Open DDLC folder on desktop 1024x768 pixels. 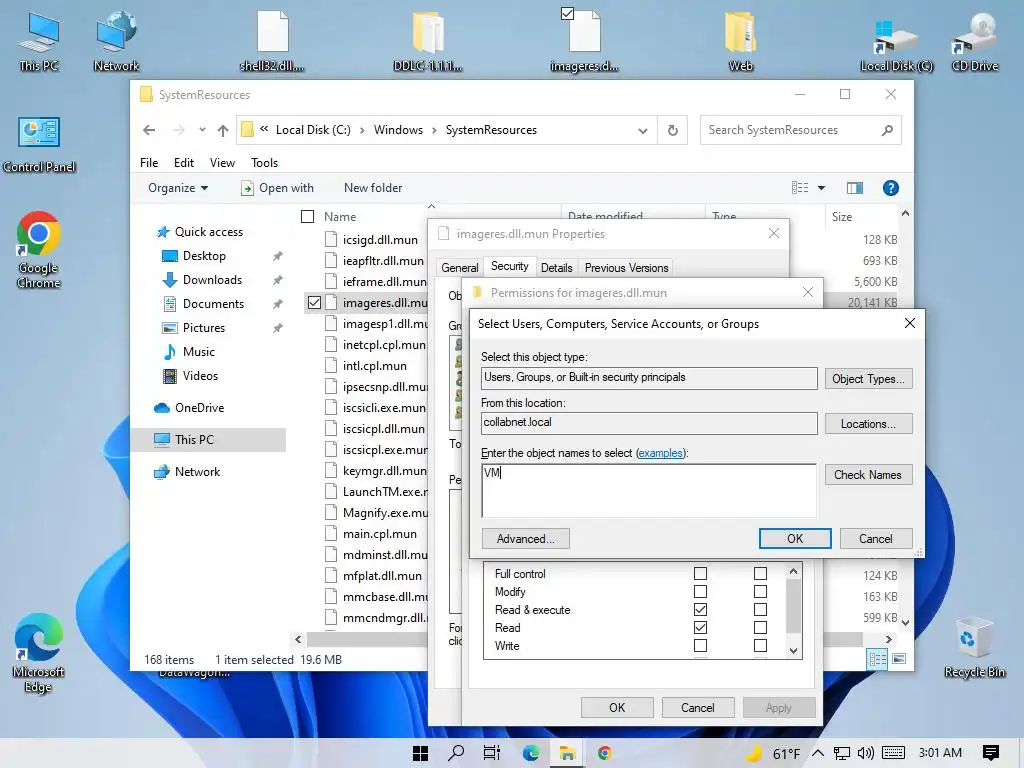coord(428,40)
